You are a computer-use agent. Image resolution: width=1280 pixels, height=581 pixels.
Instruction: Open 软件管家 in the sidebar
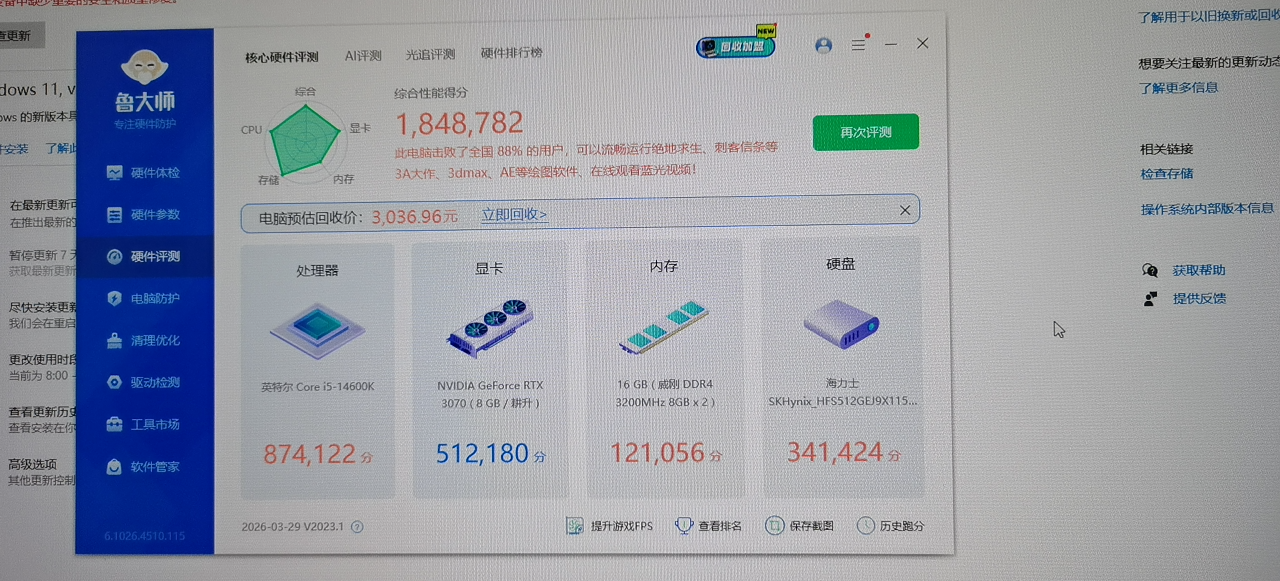[x=144, y=466]
